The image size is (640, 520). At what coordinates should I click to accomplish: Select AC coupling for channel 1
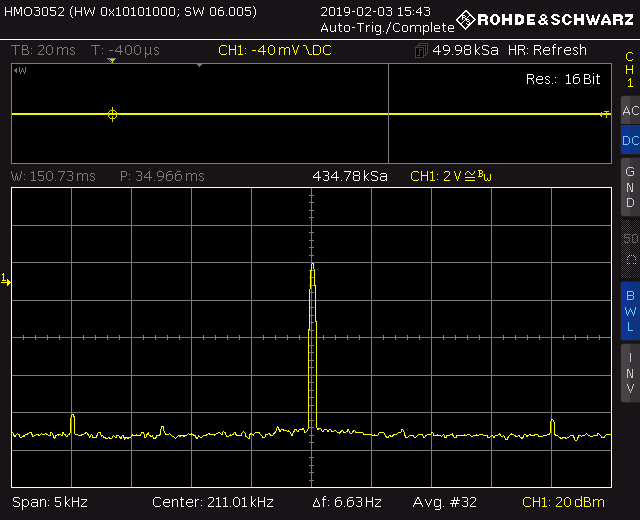click(x=629, y=110)
